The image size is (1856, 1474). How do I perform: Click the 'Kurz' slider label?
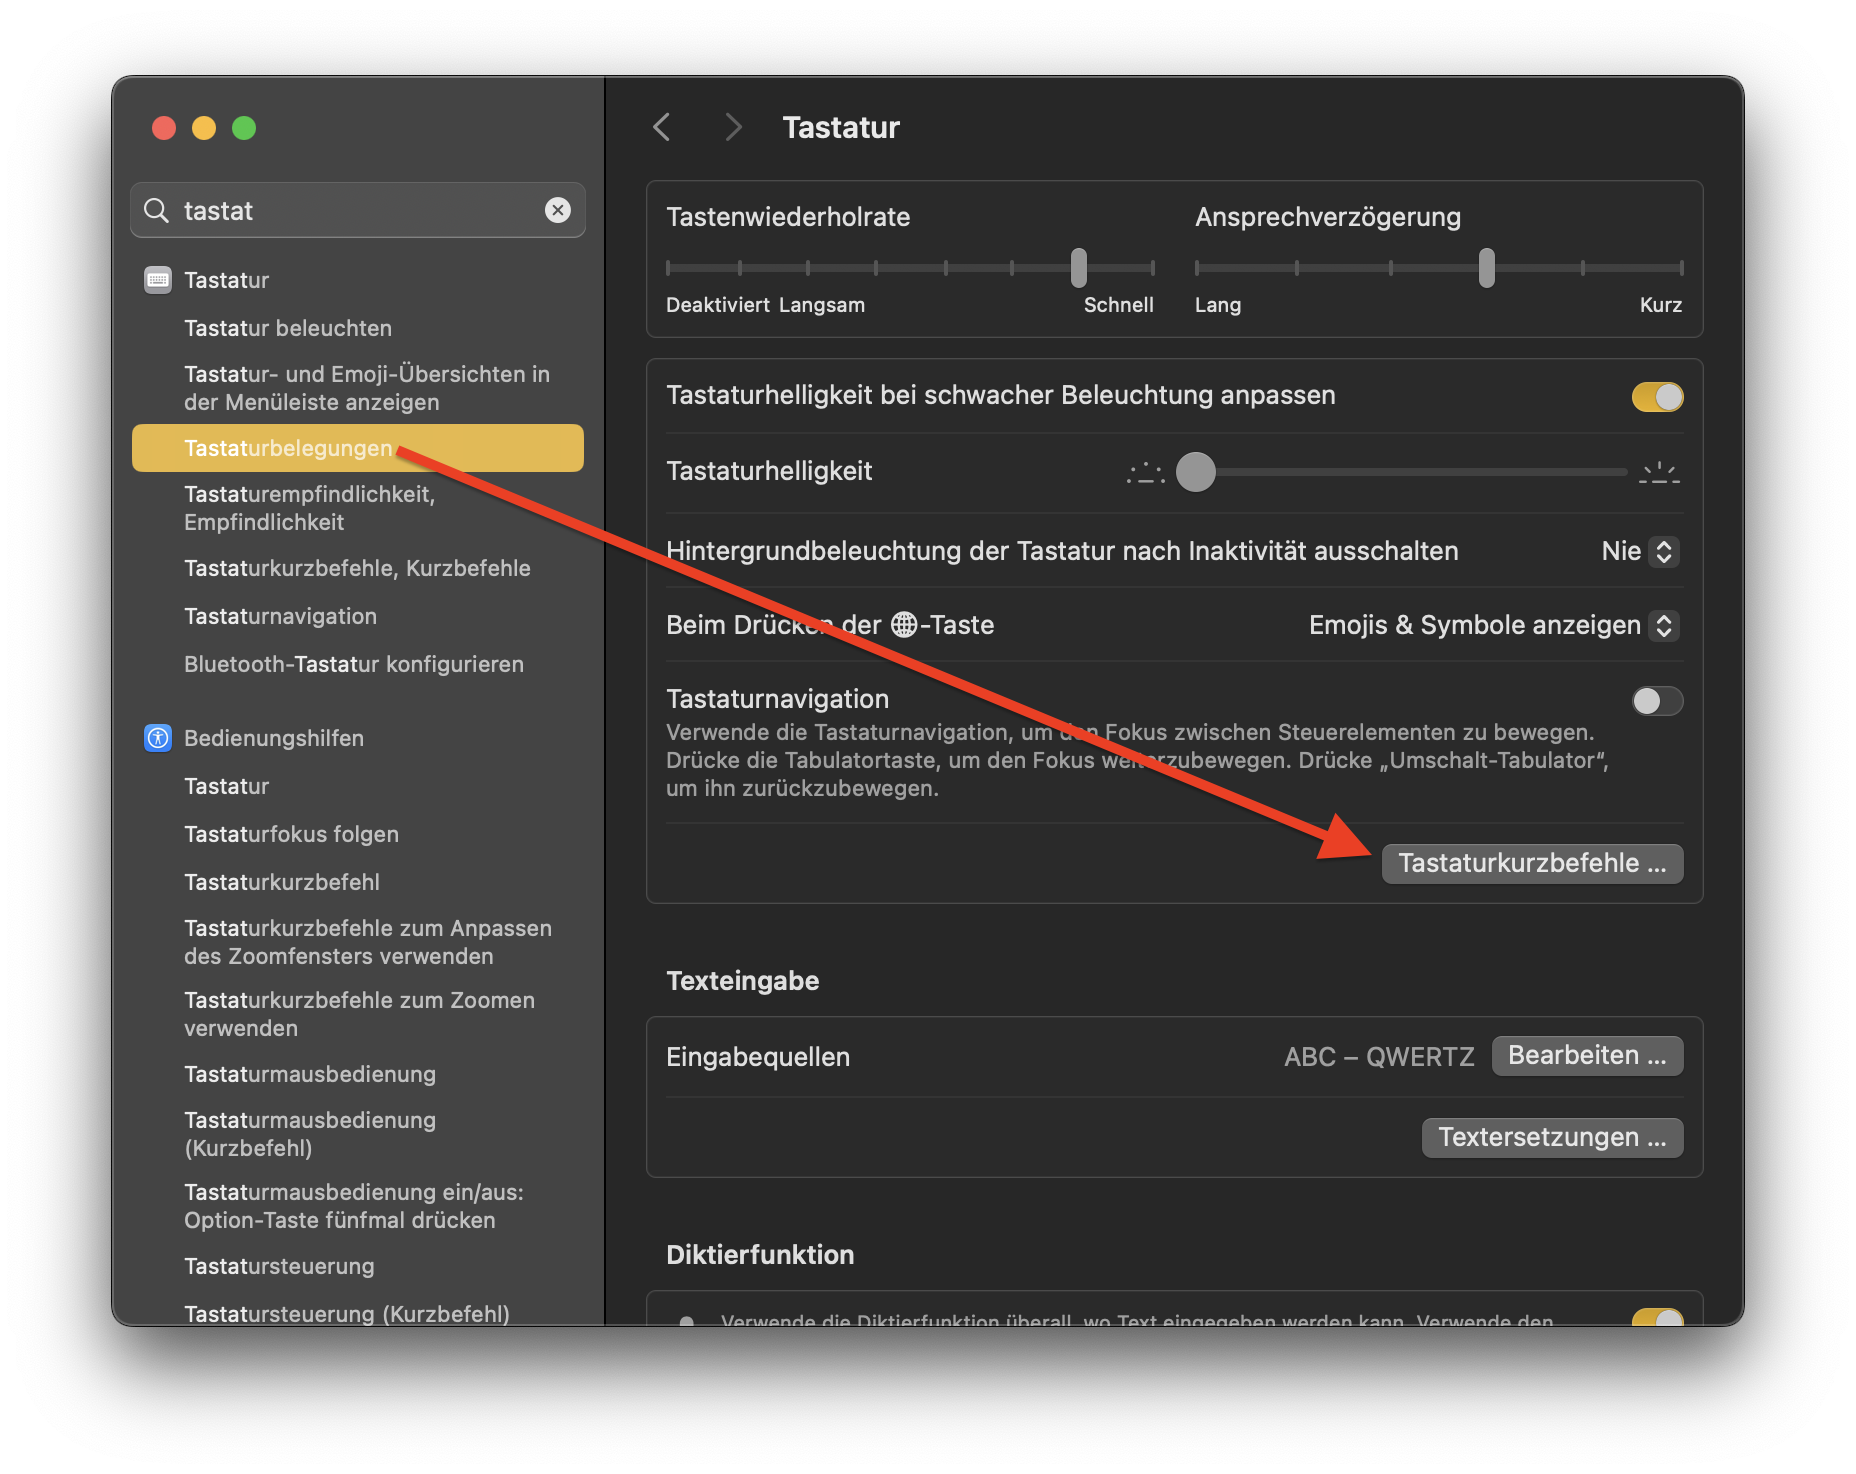(x=1661, y=305)
